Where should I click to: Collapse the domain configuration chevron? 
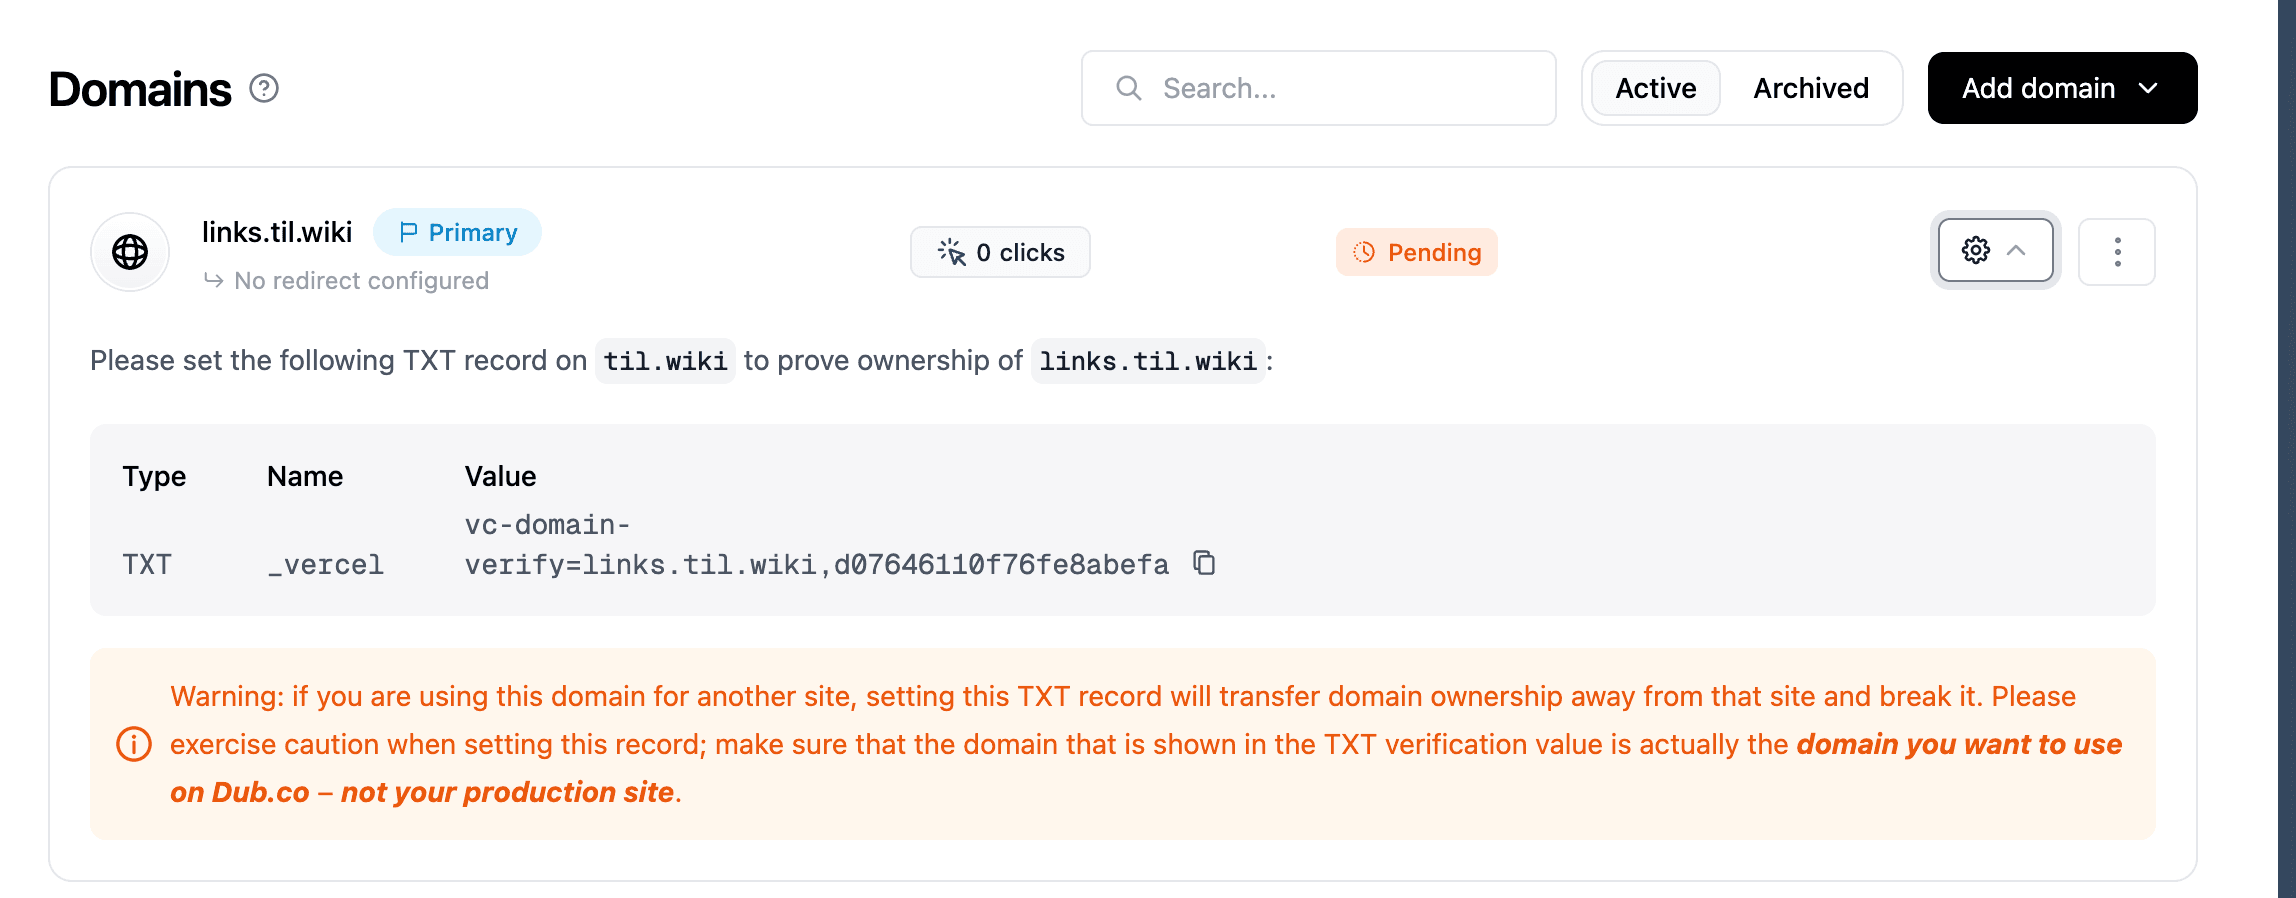pos(2017,250)
